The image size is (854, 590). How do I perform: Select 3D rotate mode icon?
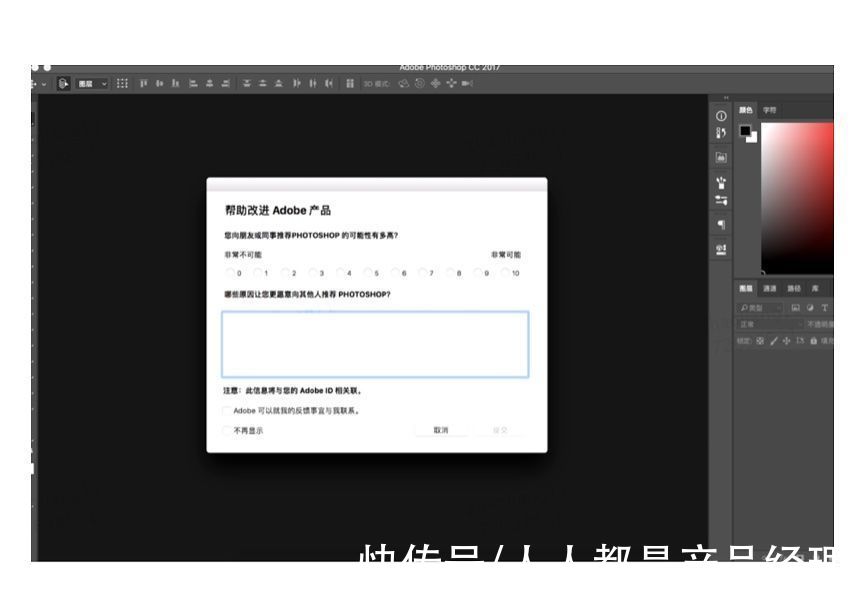click(404, 83)
